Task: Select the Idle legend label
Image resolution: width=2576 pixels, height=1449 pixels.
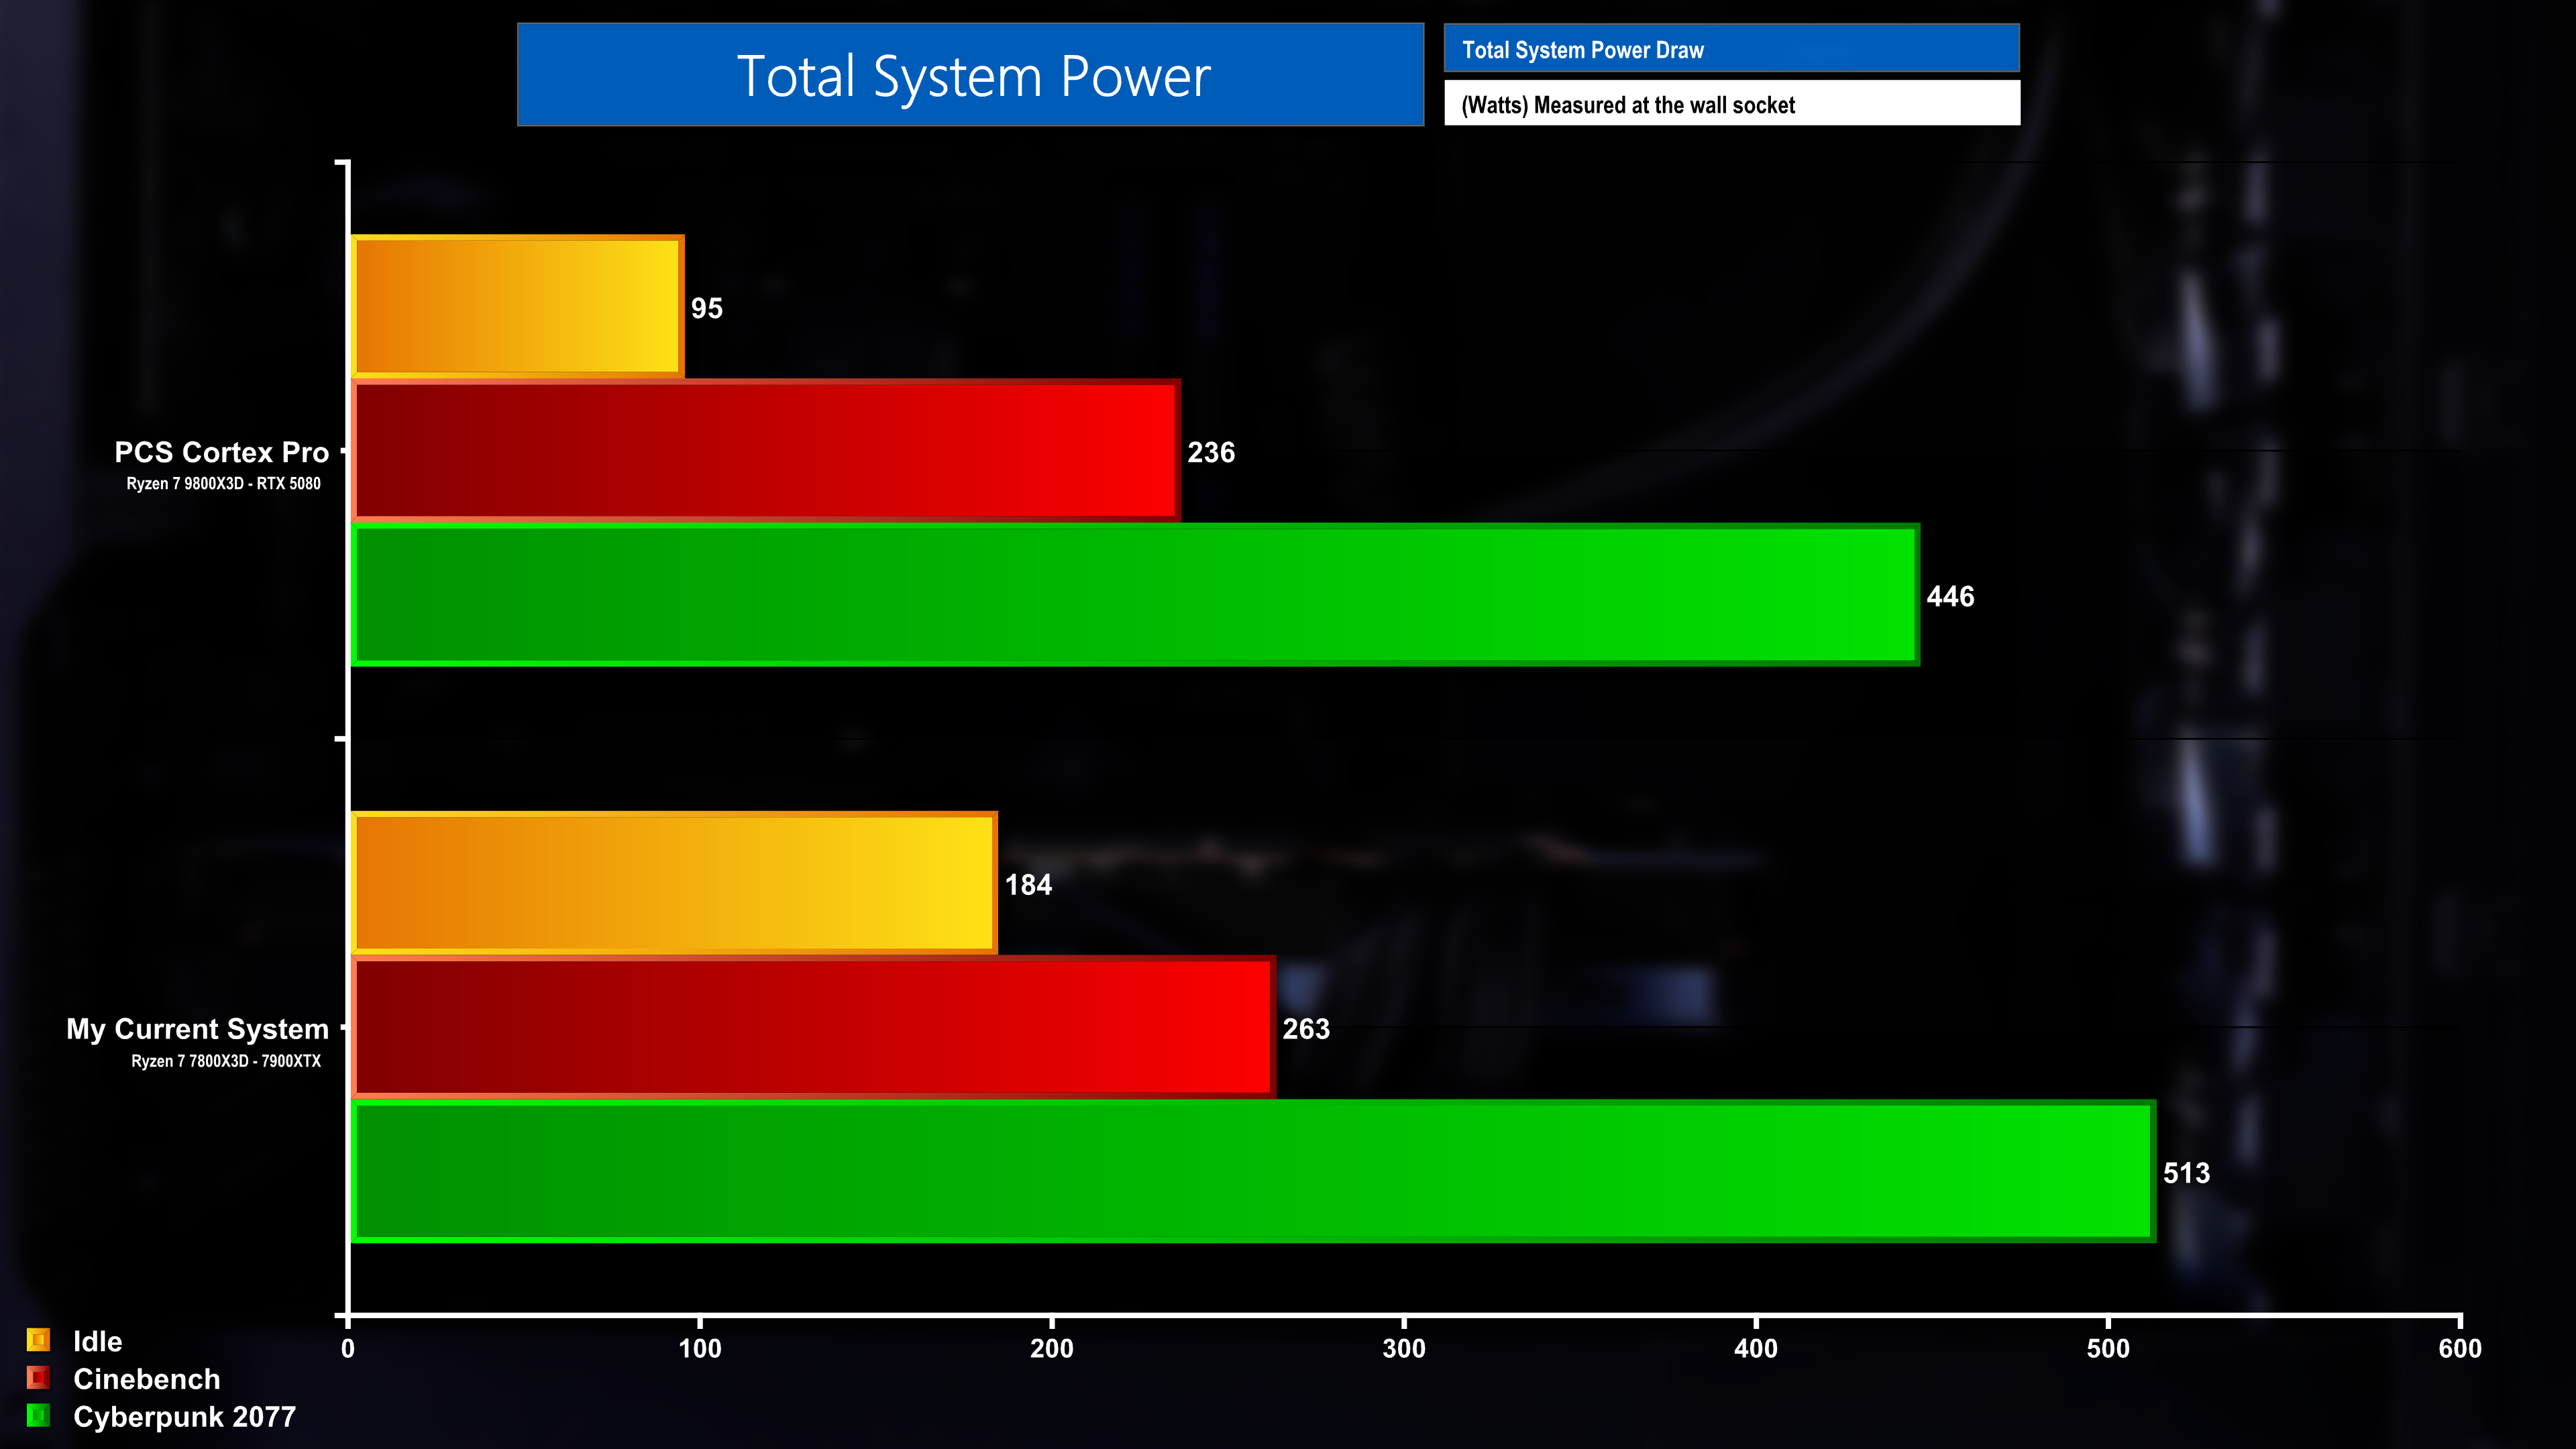Action: tap(97, 1341)
